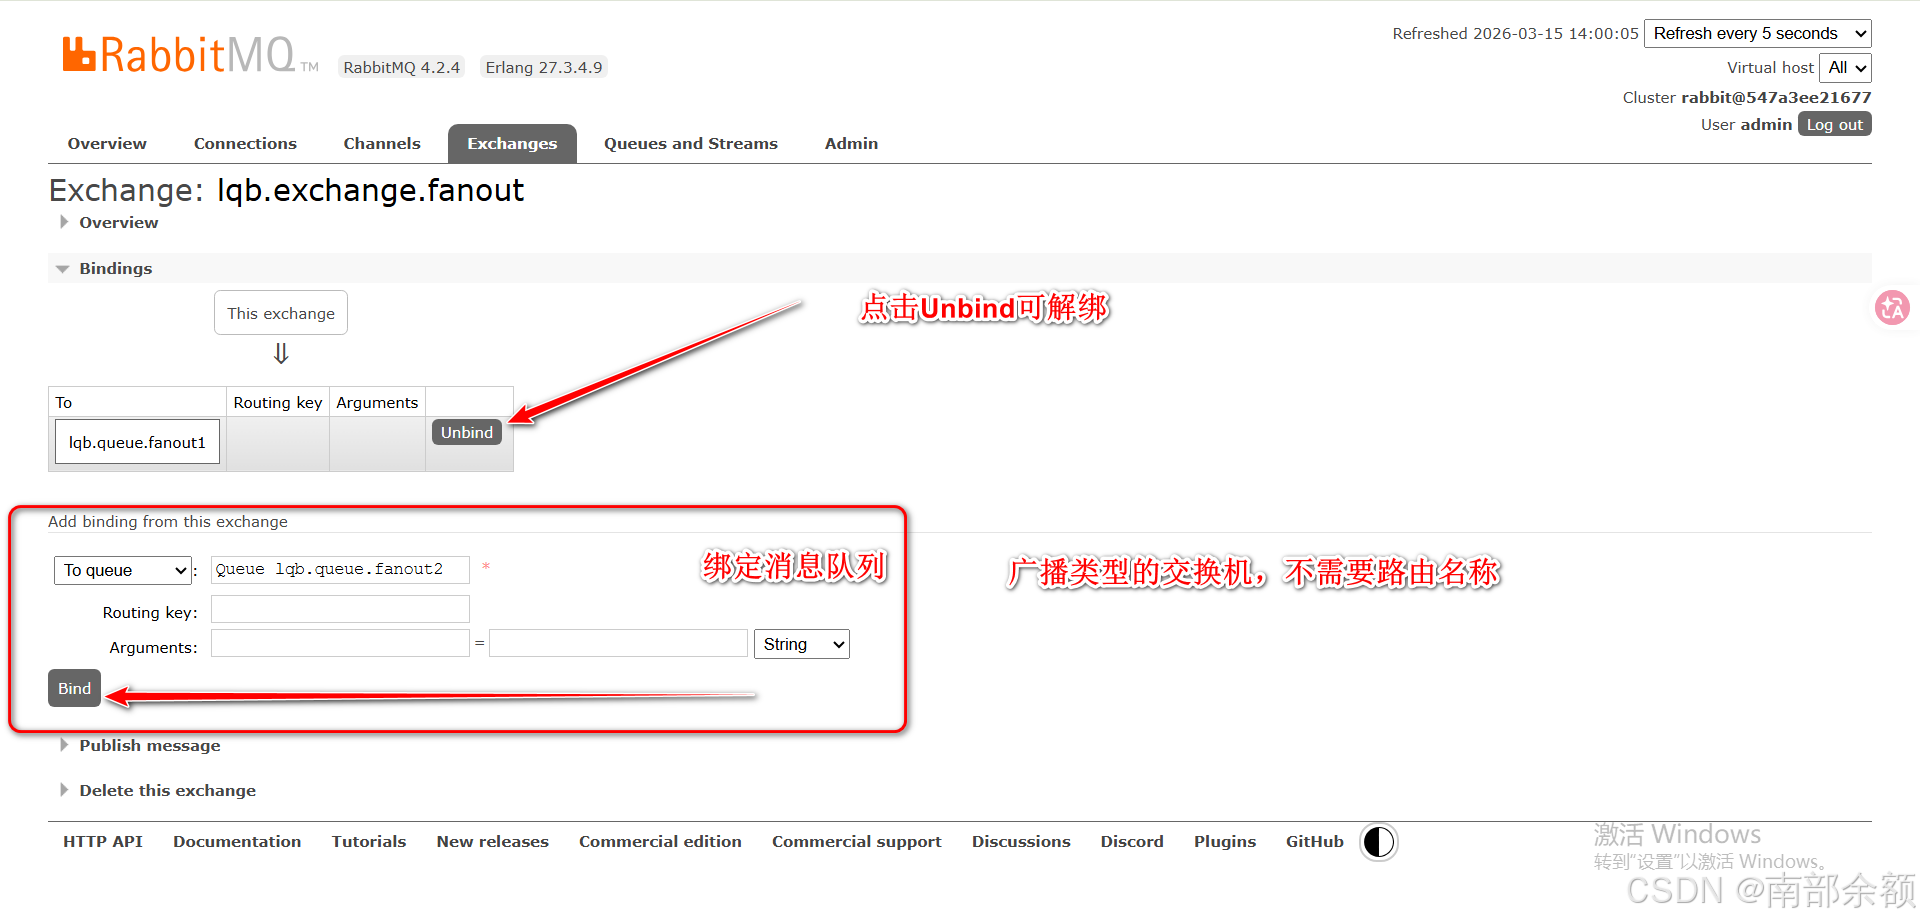
Task: Focus the Routing key input field
Action: tap(340, 609)
